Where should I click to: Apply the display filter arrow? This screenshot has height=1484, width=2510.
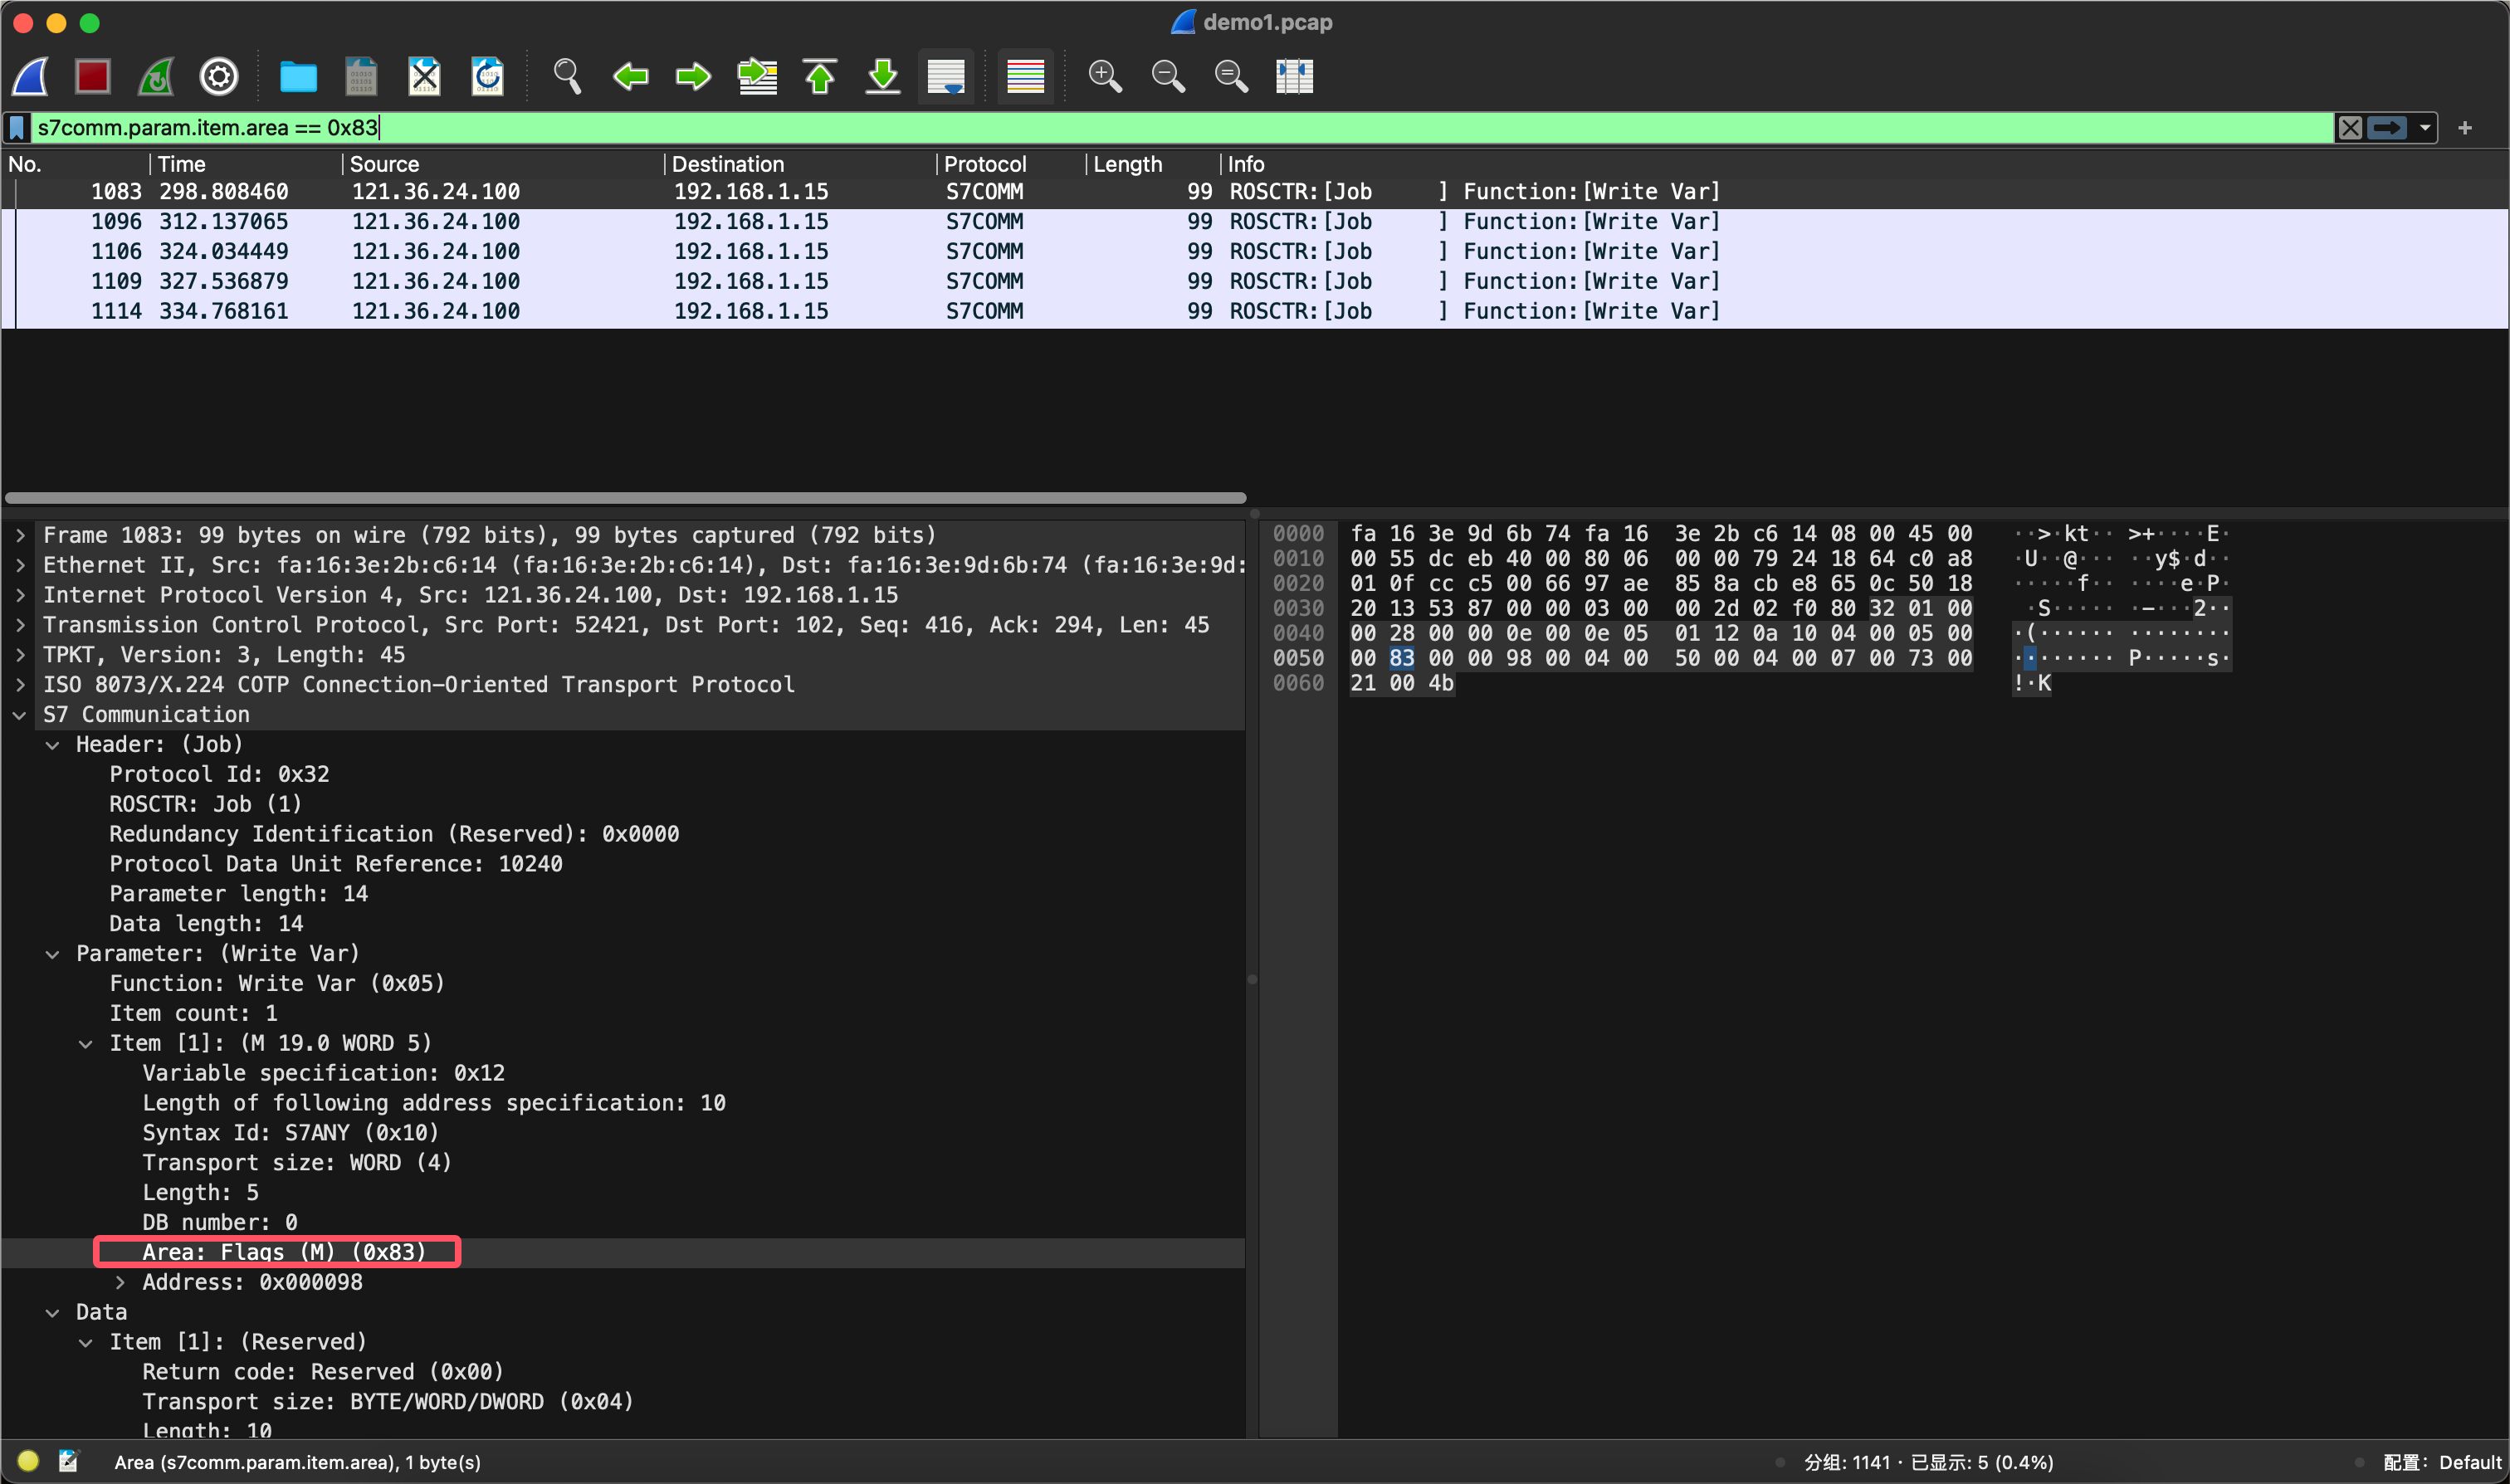(x=2388, y=128)
